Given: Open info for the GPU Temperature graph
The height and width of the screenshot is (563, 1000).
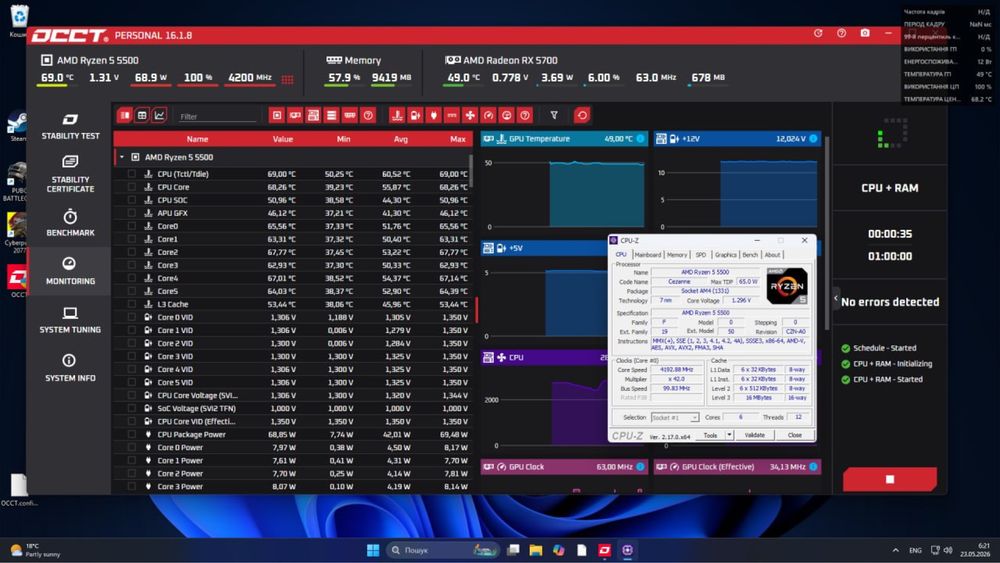Looking at the screenshot, I should click(640, 138).
